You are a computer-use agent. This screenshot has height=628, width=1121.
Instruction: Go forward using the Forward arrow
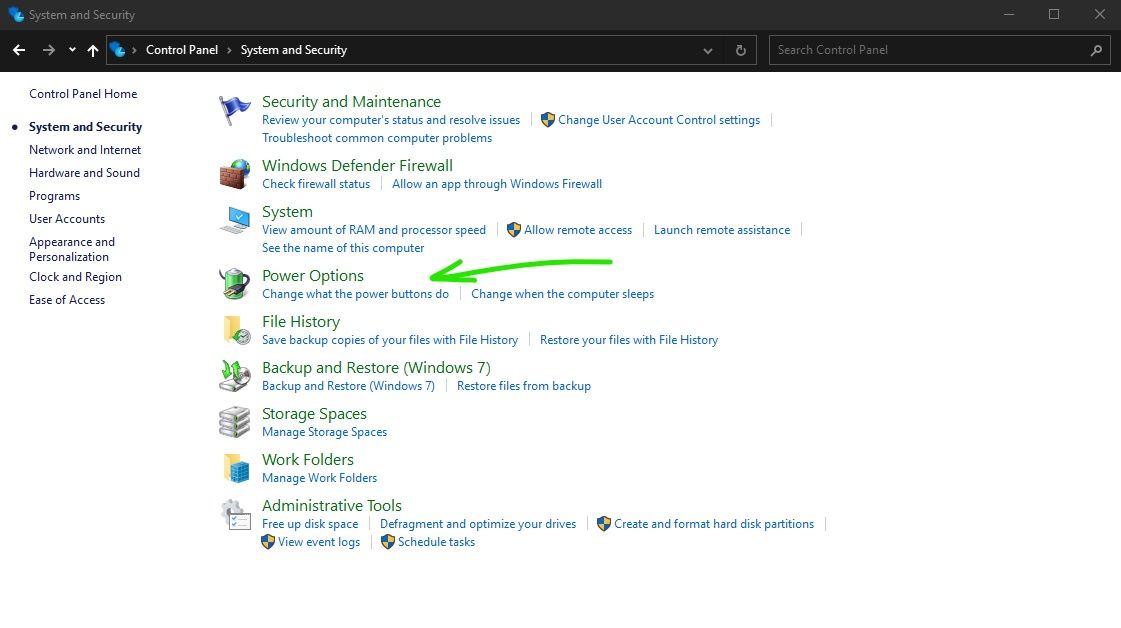pos(49,50)
